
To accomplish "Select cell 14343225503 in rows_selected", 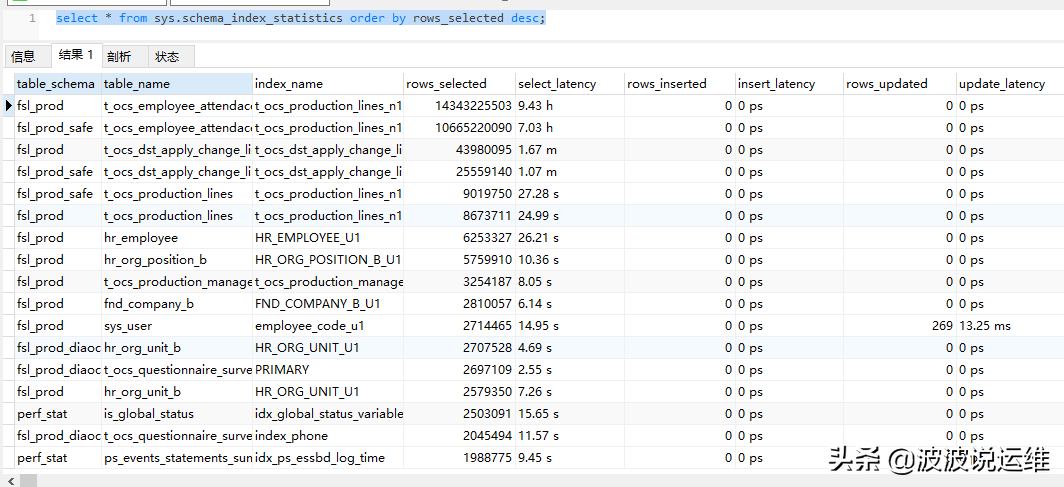I will pos(459,106).
